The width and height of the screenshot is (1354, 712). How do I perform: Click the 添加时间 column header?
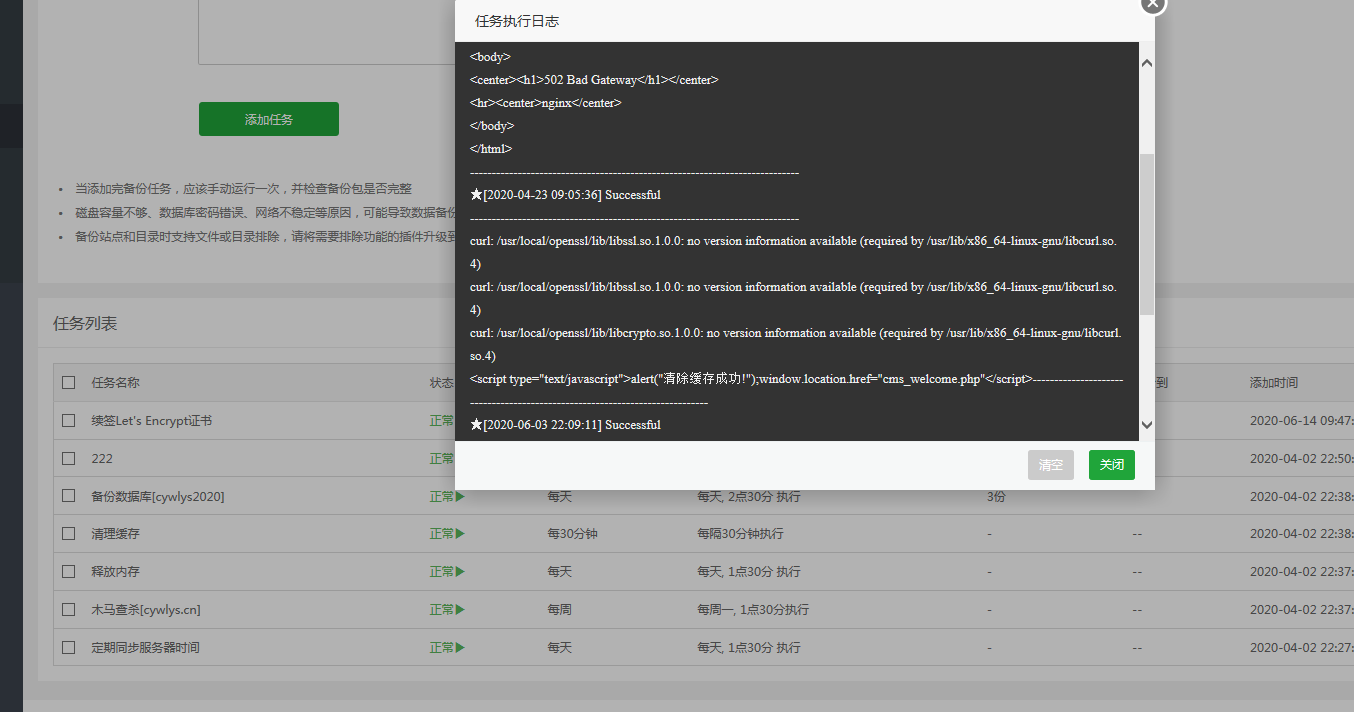(x=1274, y=382)
